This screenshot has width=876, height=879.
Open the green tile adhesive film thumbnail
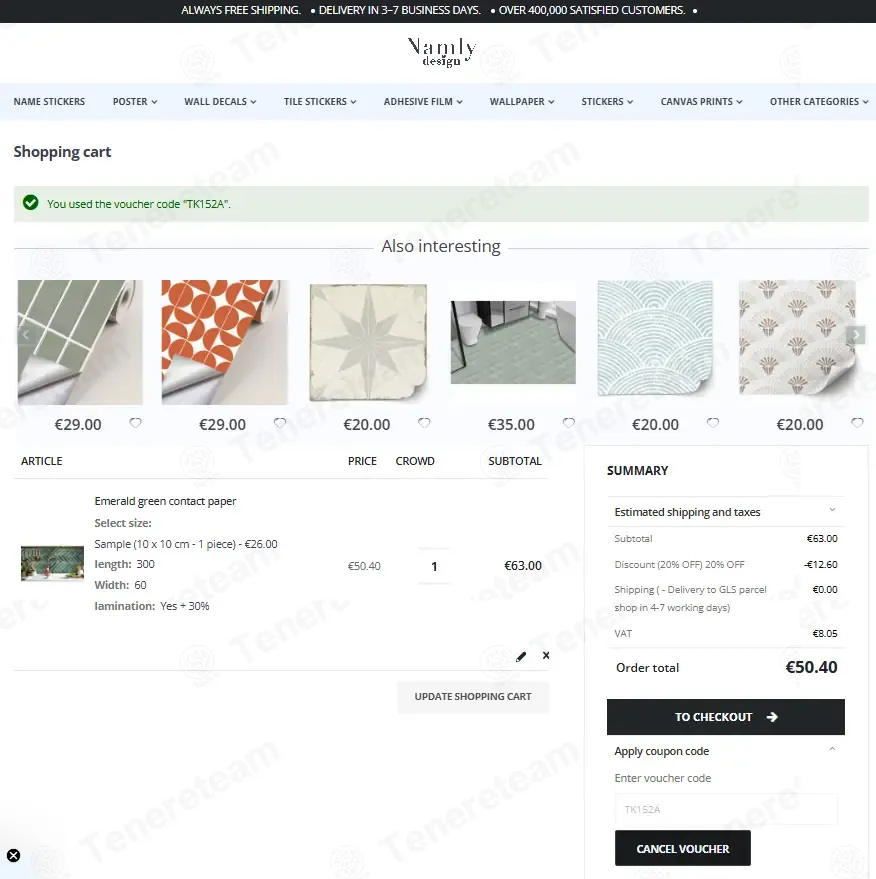pos(80,342)
